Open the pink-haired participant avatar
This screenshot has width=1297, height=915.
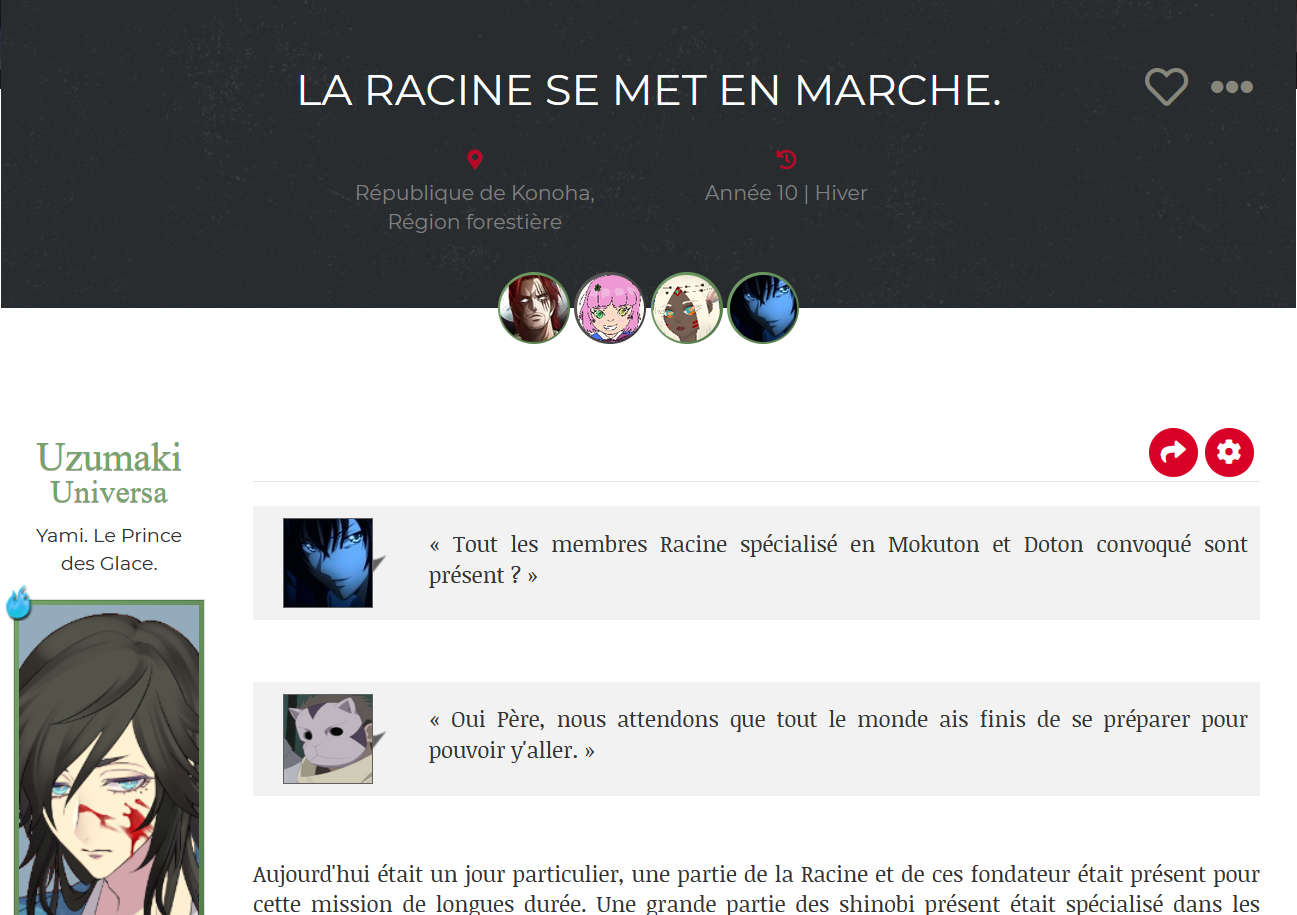point(610,308)
